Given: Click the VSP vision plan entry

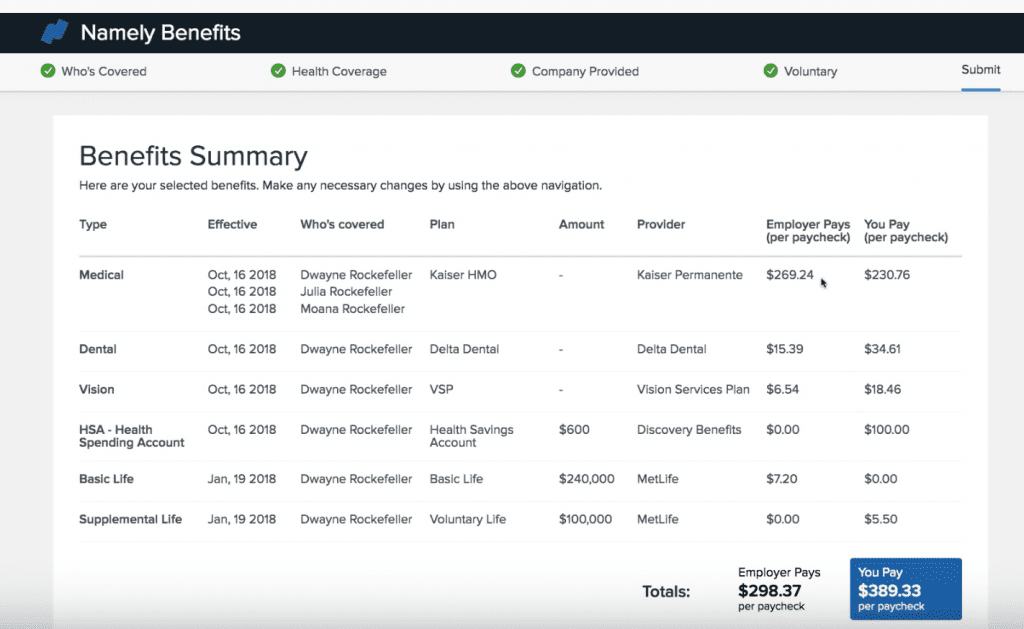Looking at the screenshot, I should 440,389.
